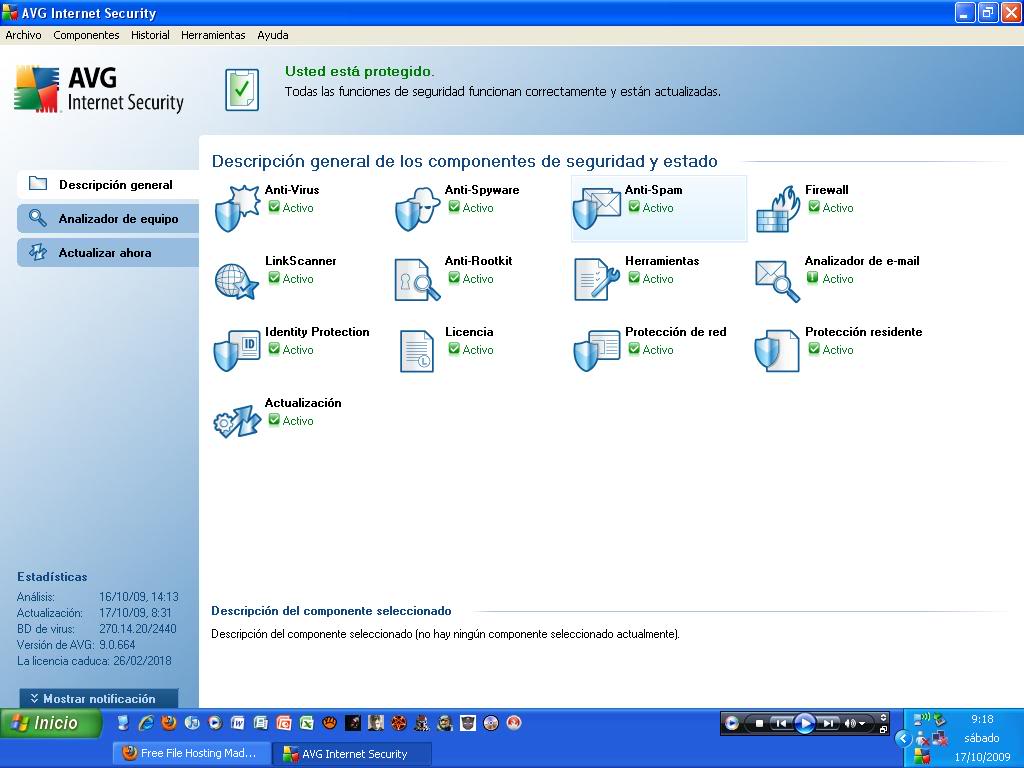Image resolution: width=1024 pixels, height=768 pixels.
Task: Open the Firewall brick-wall flame icon
Action: pyautogui.click(x=778, y=209)
